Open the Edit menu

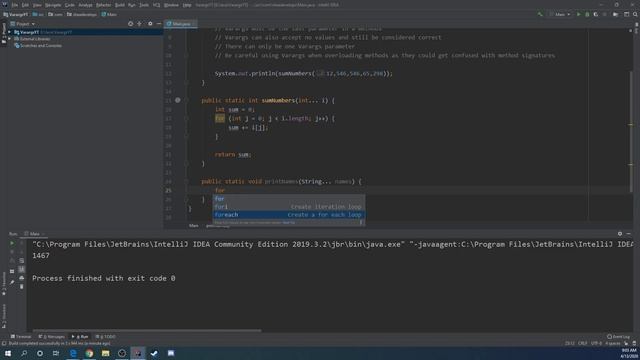coord(25,5)
